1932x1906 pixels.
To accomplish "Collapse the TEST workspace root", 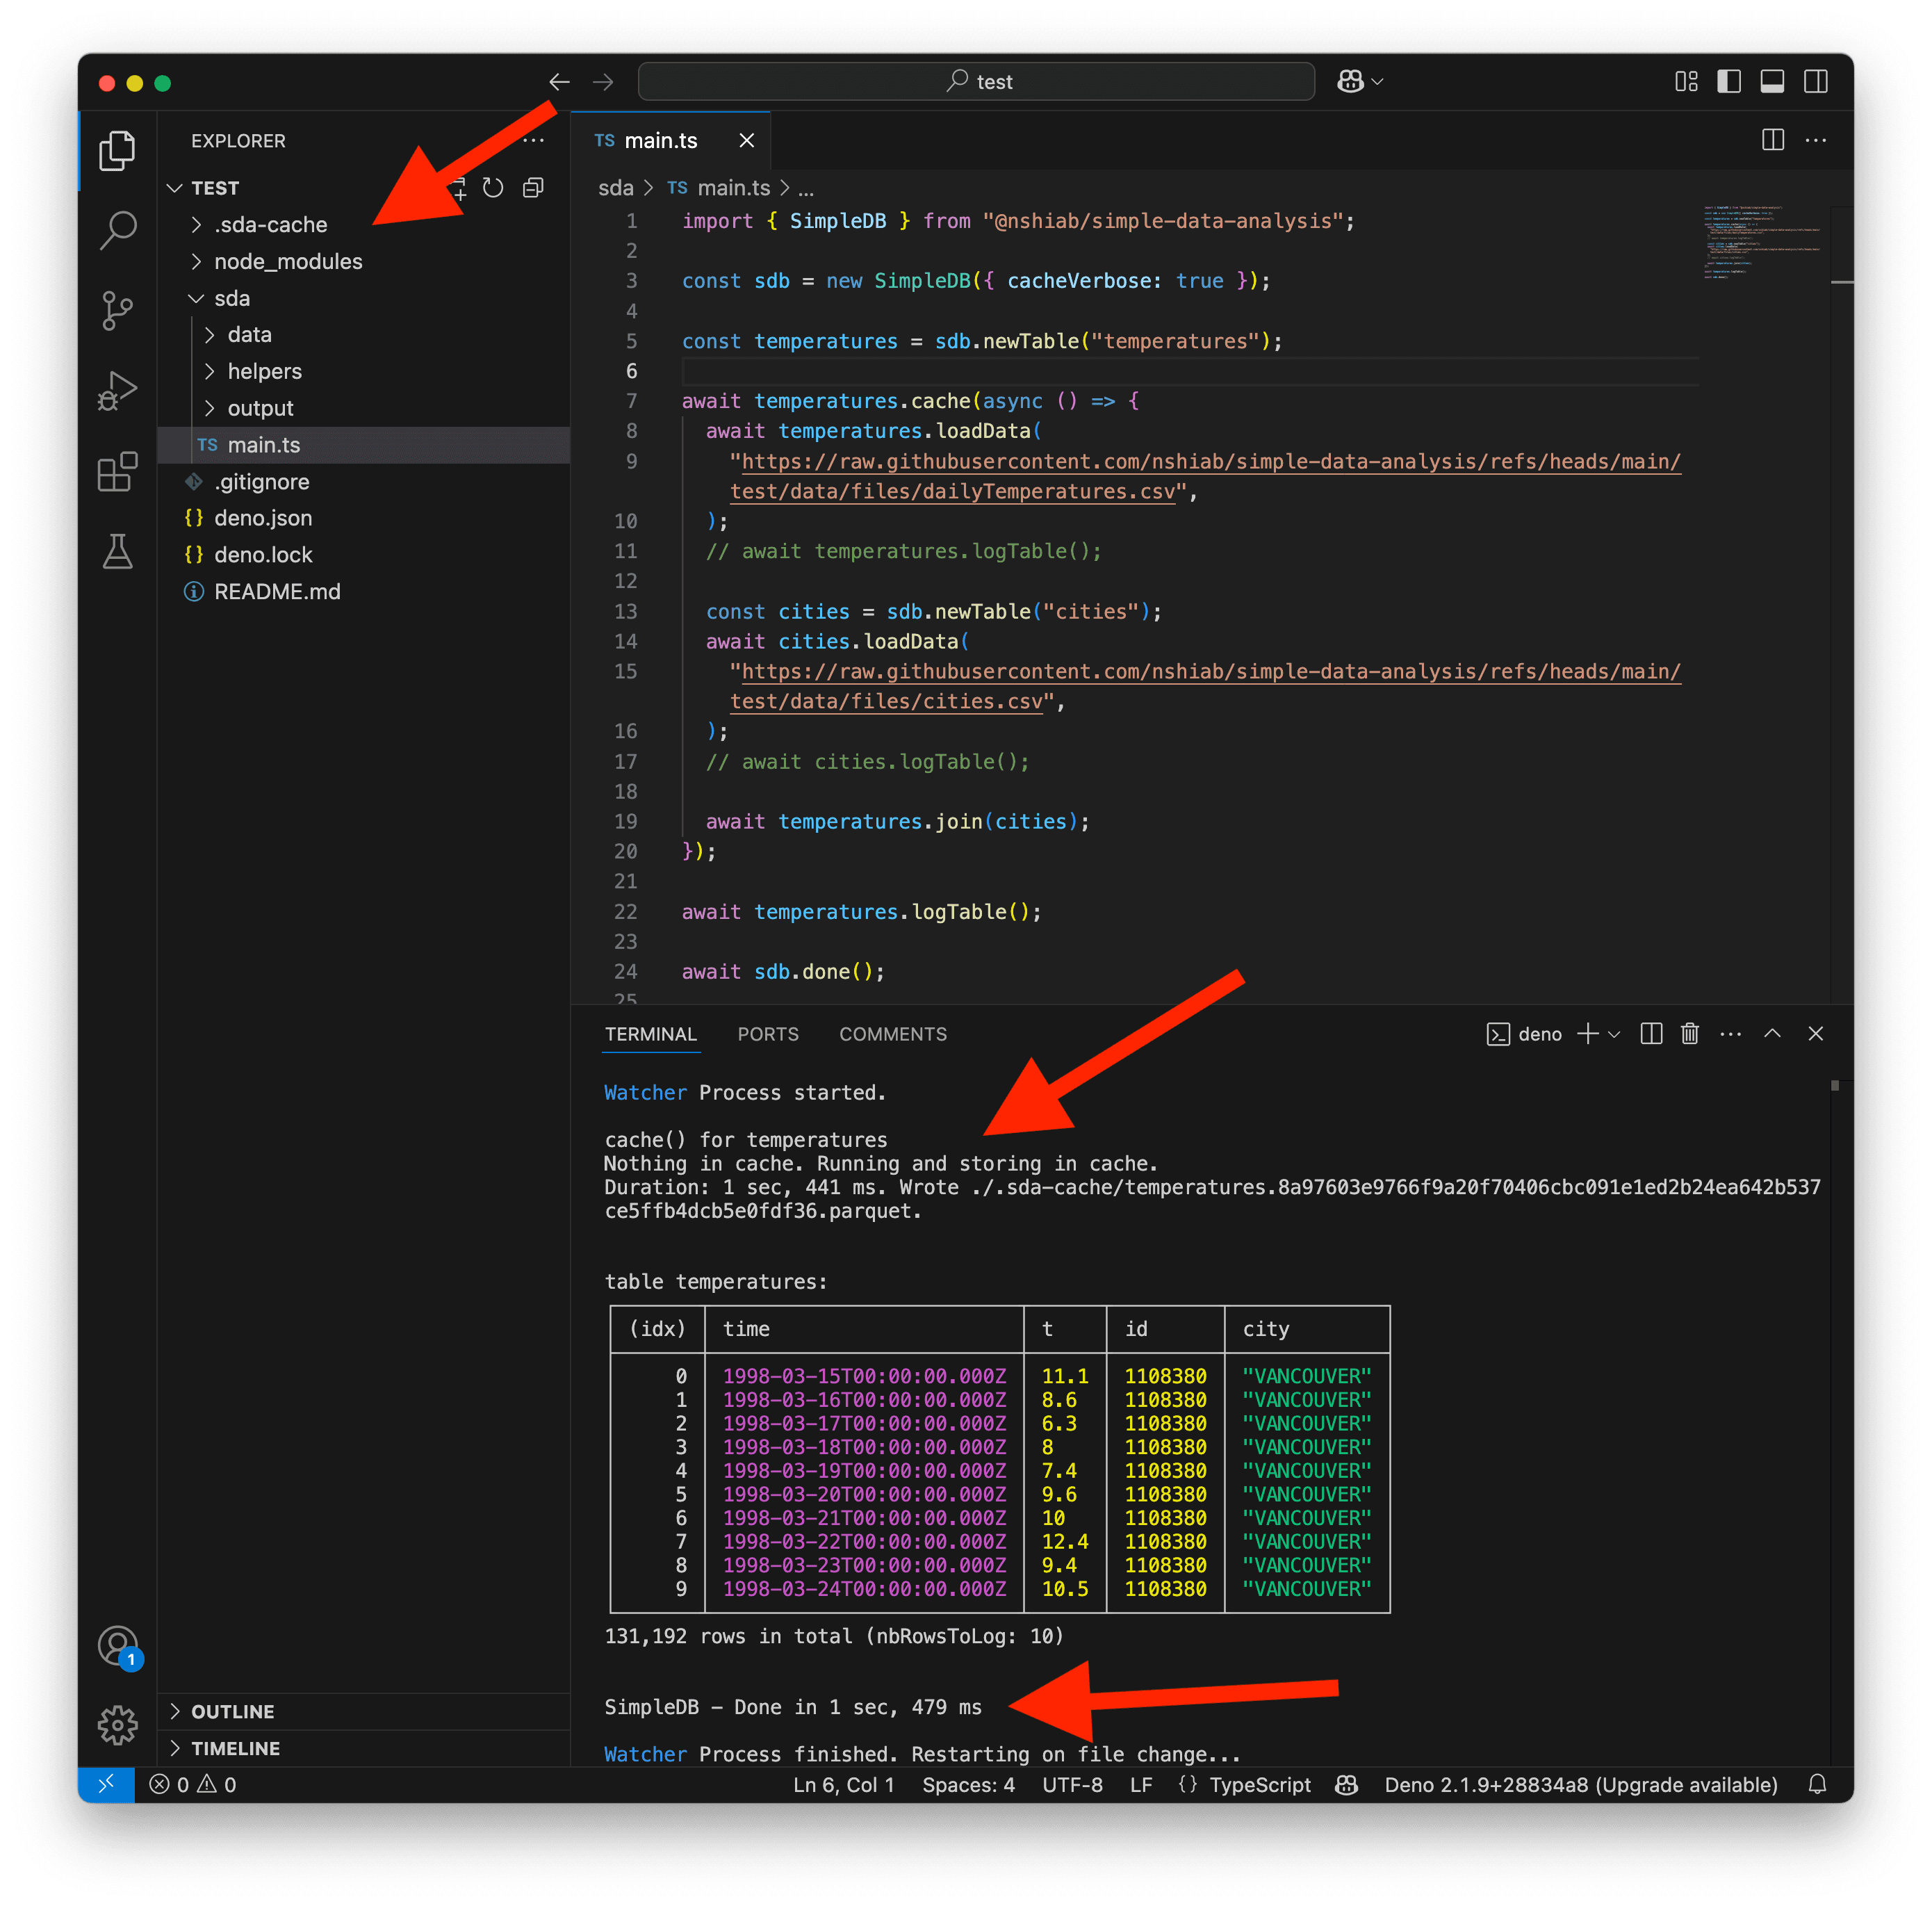I will 215,188.
